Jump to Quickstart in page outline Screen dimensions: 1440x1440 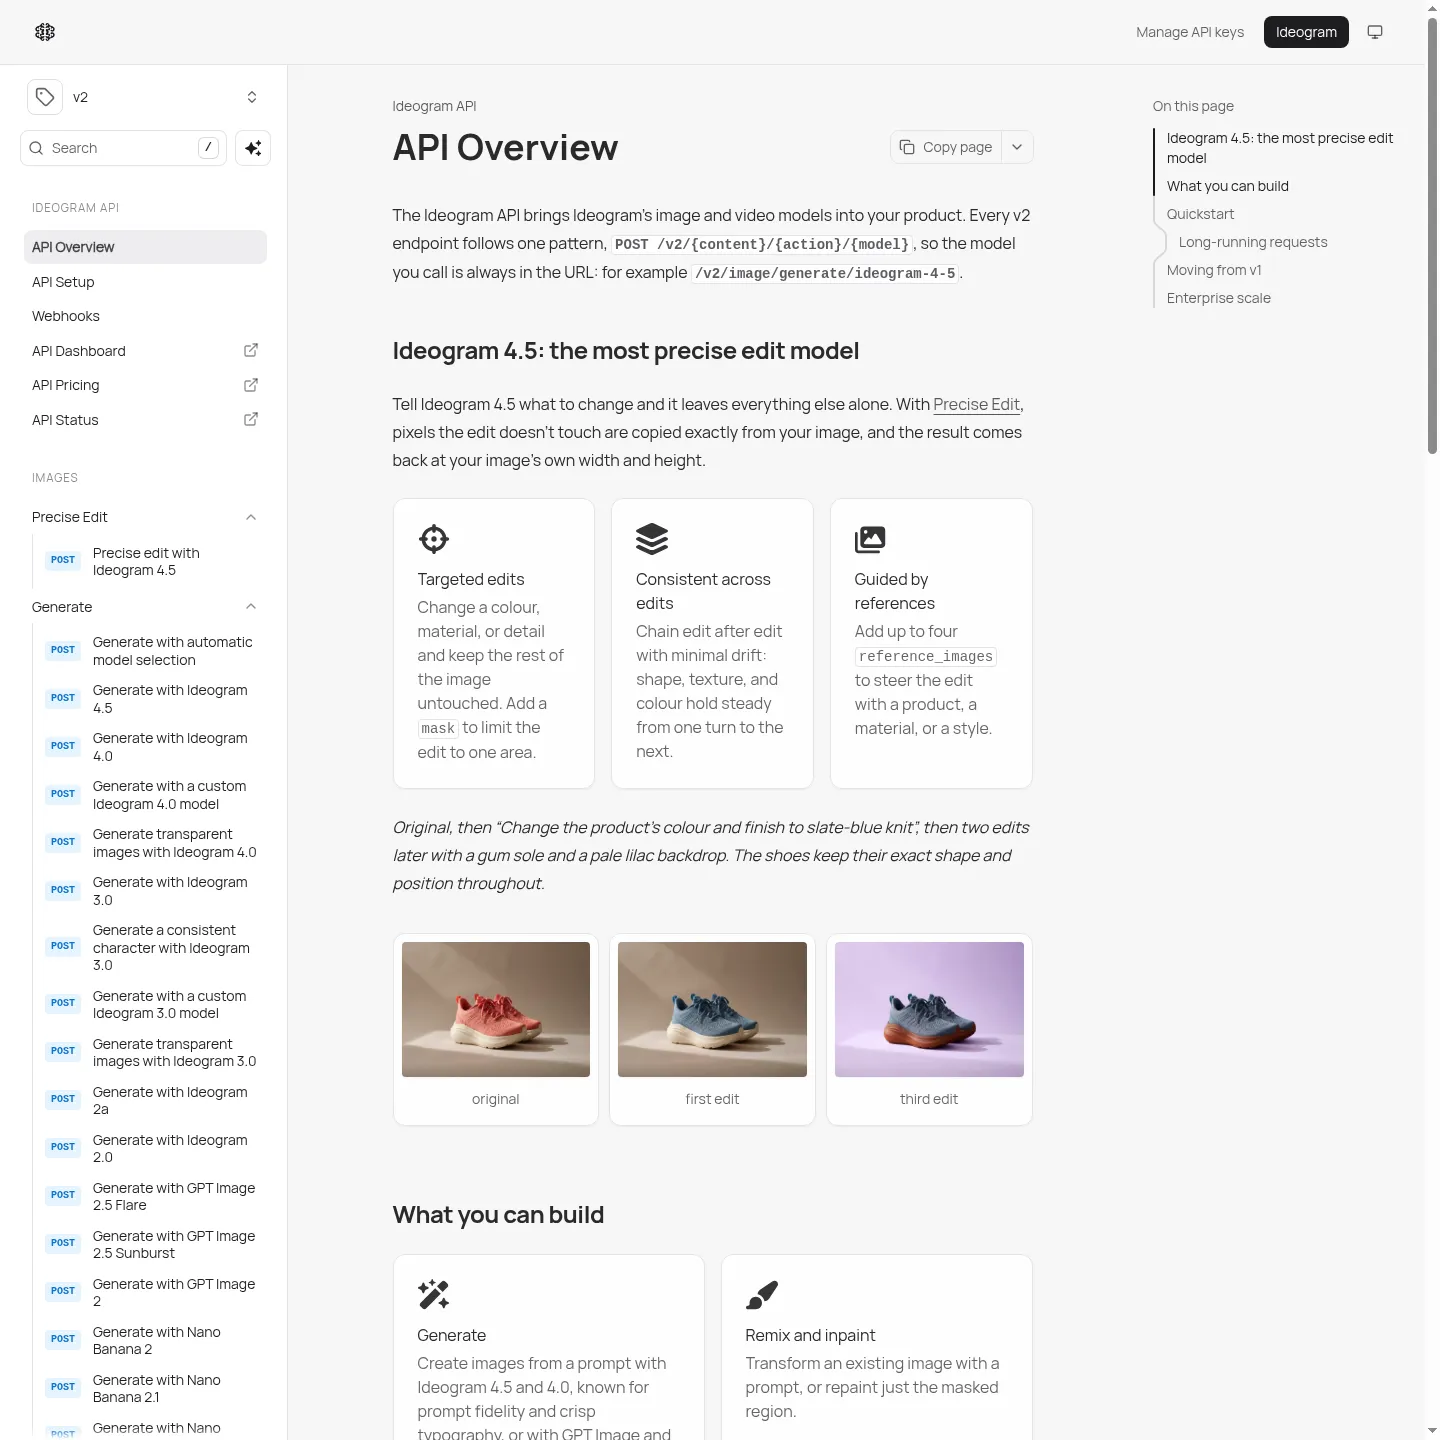click(1200, 214)
